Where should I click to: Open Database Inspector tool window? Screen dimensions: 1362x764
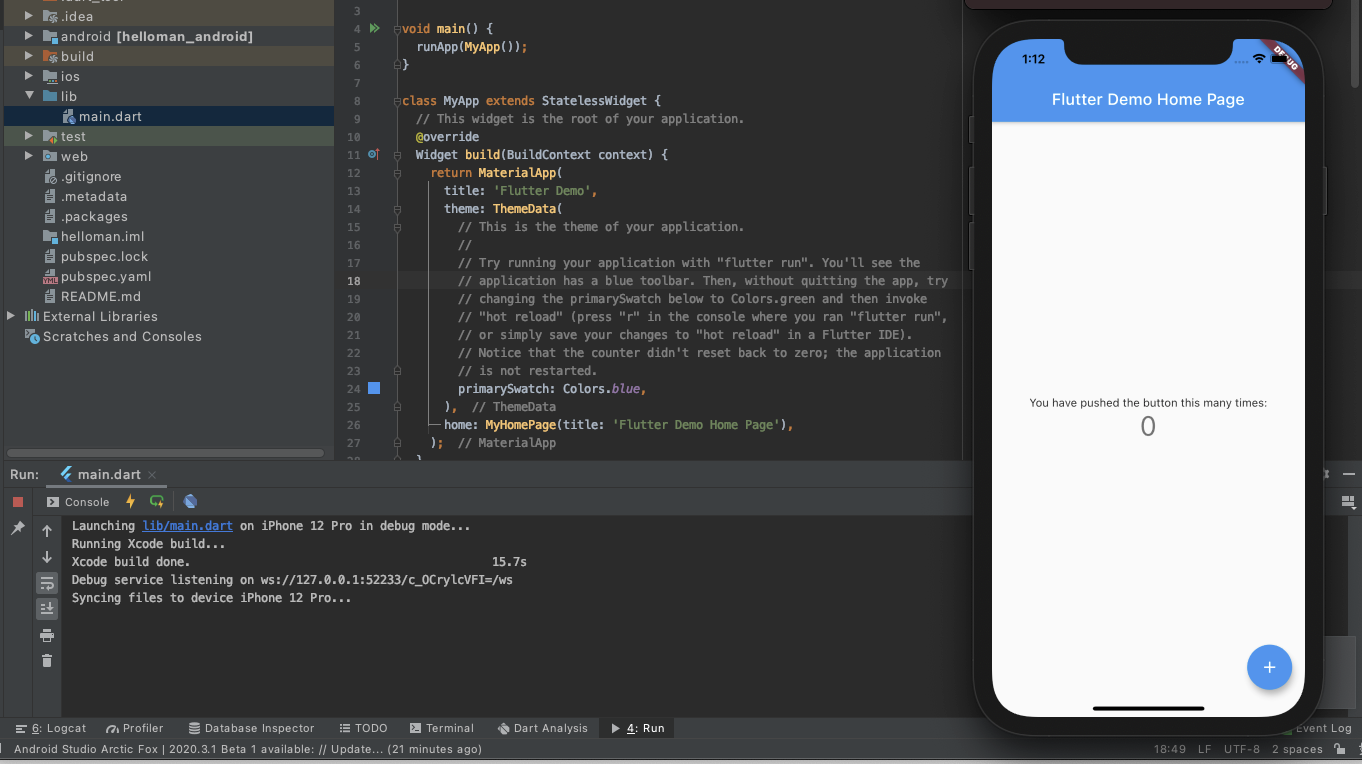tap(251, 728)
